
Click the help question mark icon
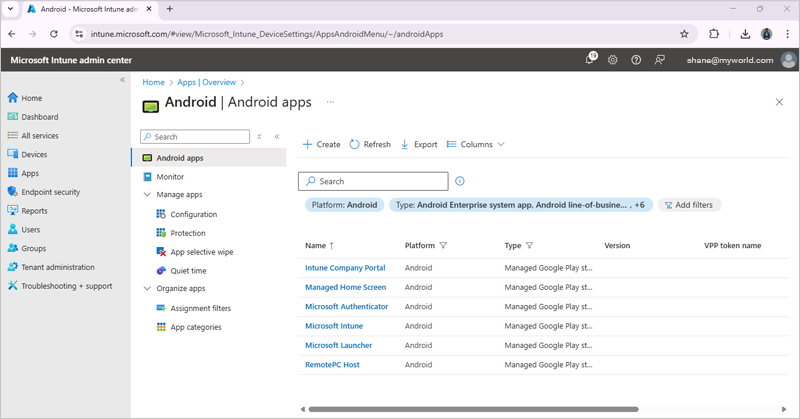(636, 60)
